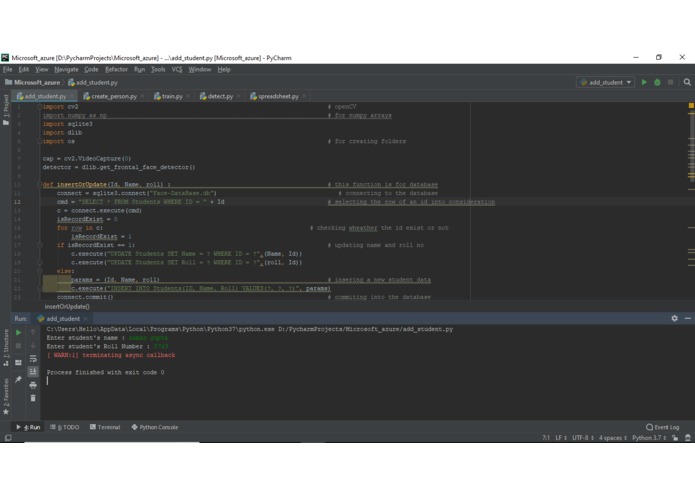Rerun add_student in the Run panel

(18, 332)
